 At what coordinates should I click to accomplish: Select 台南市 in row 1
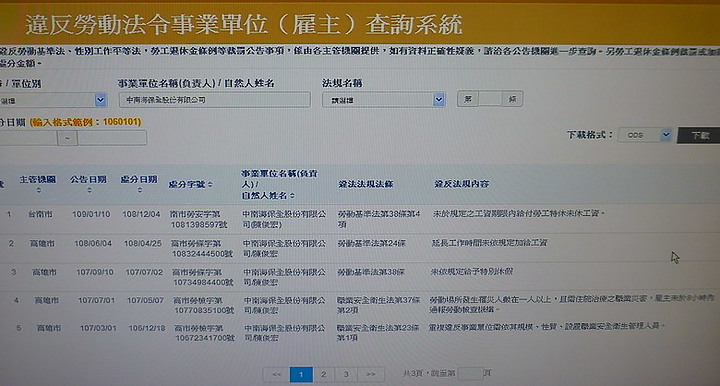(40, 214)
